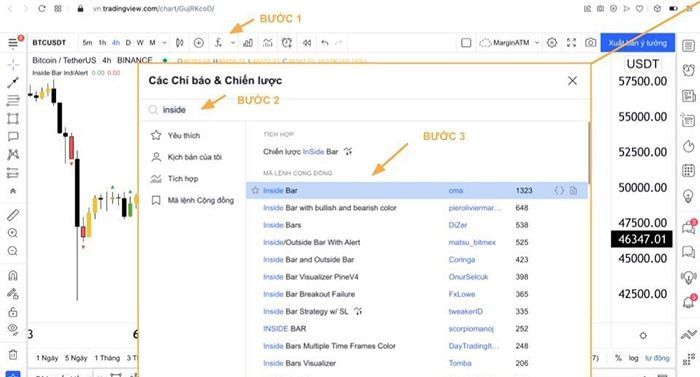Image resolution: width=700 pixels, height=377 pixels.
Task: Select the D timeframe
Action: point(128,43)
